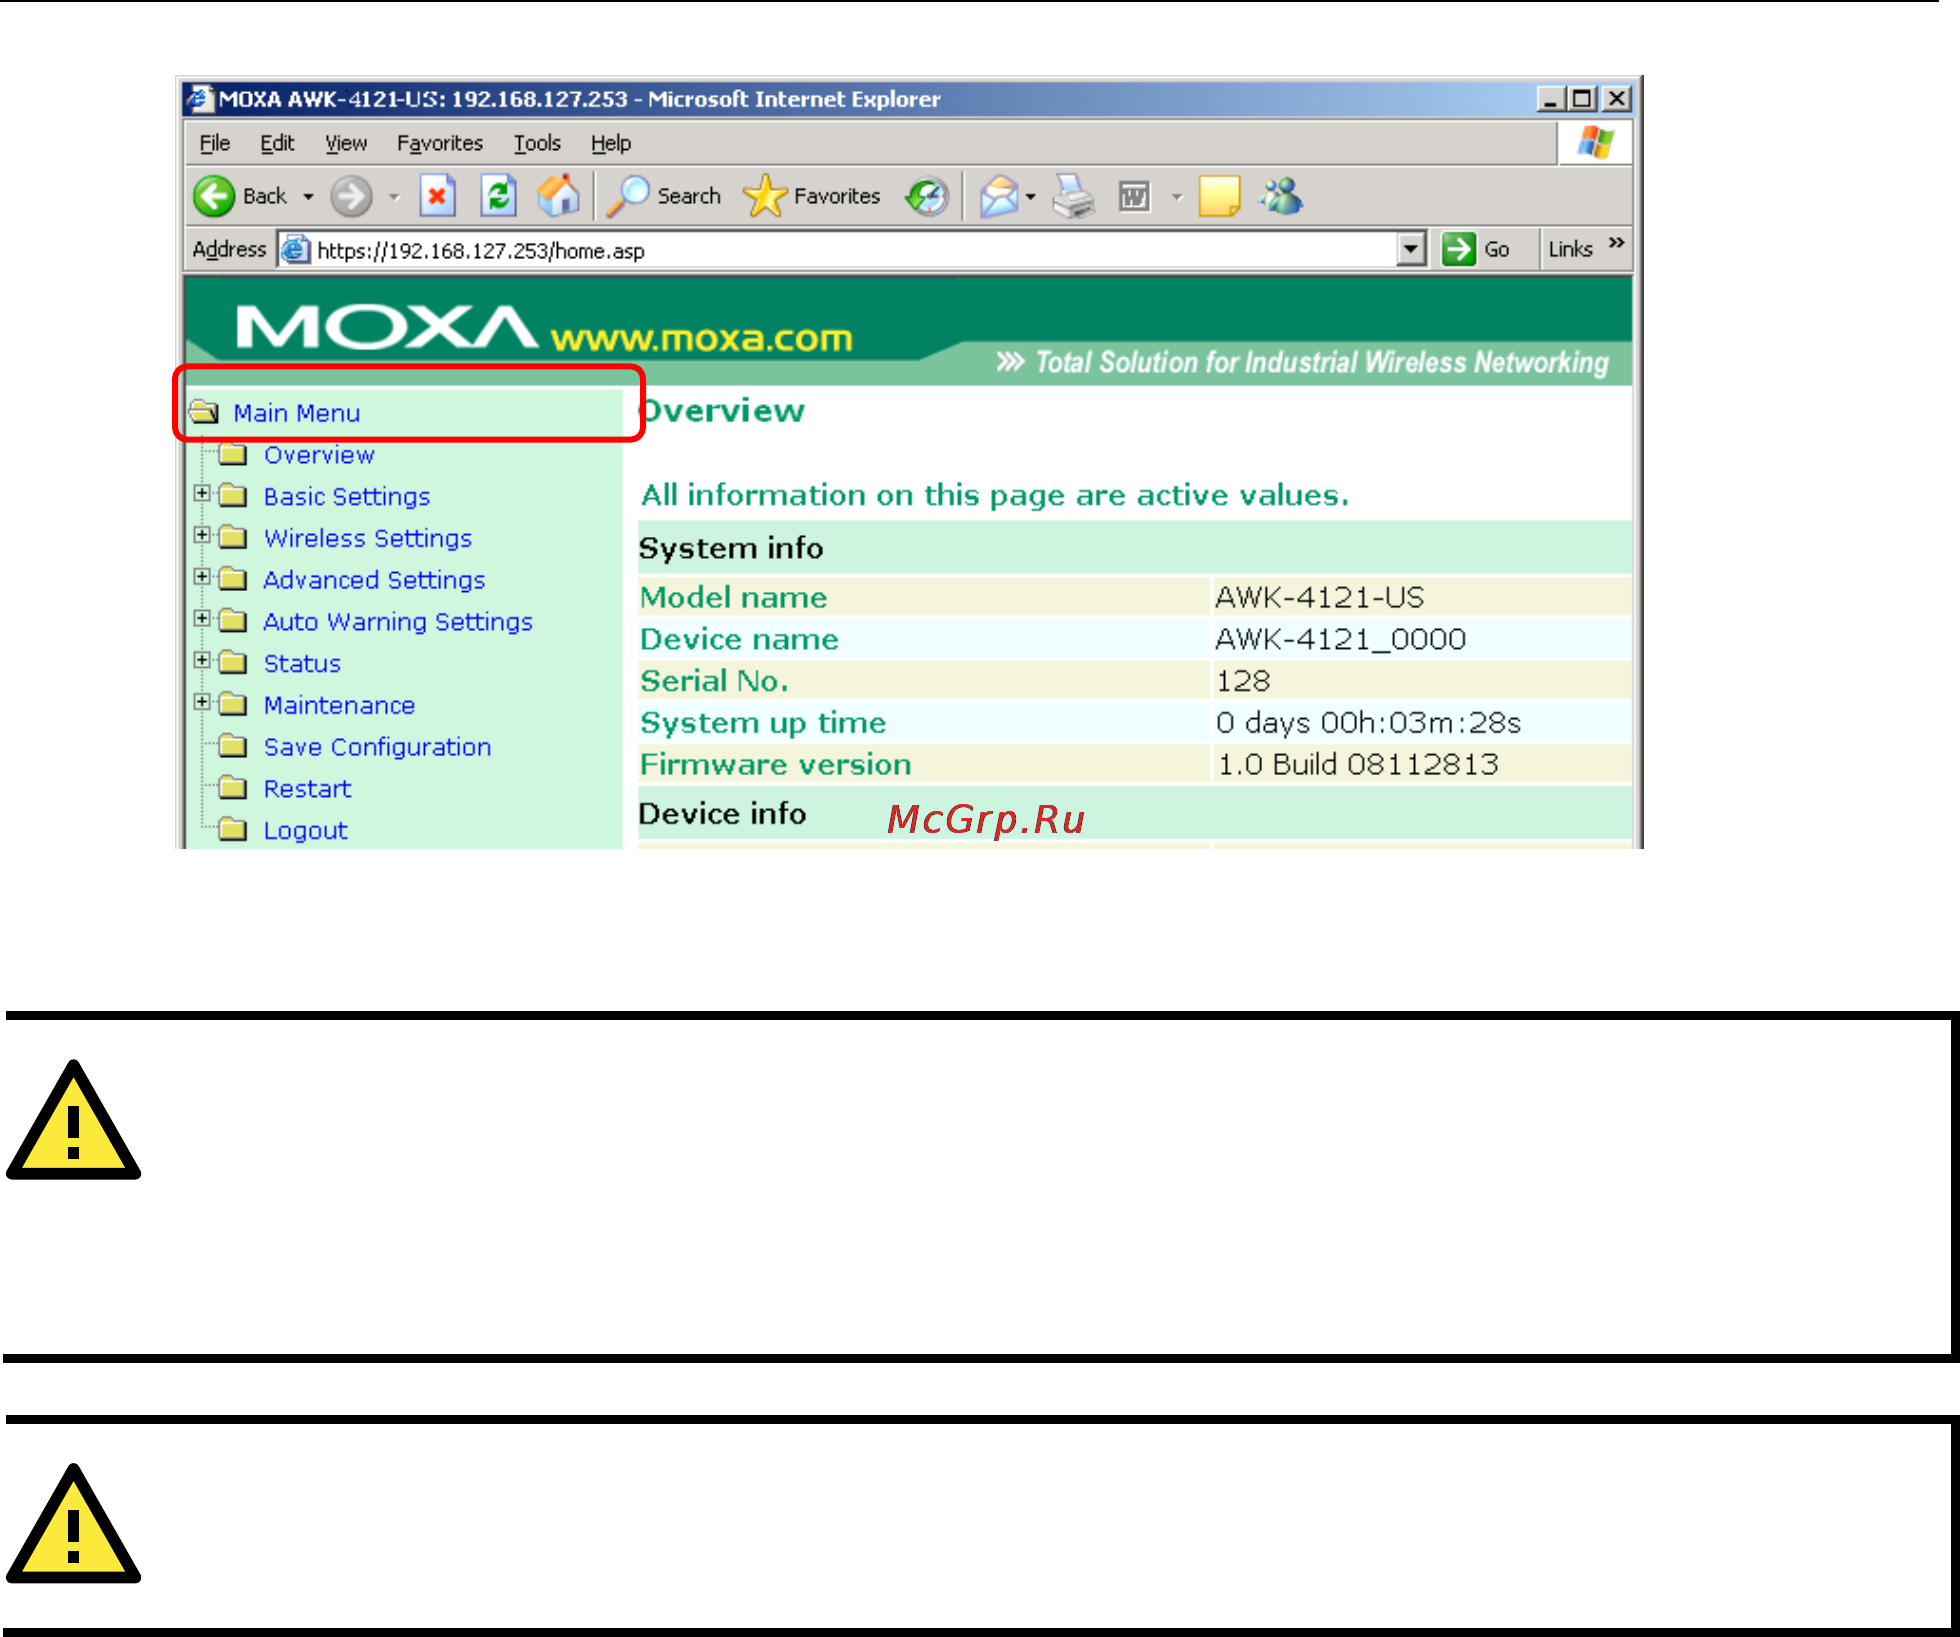Click the Go button arrow
The width and height of the screenshot is (1960, 1637).
click(1459, 249)
